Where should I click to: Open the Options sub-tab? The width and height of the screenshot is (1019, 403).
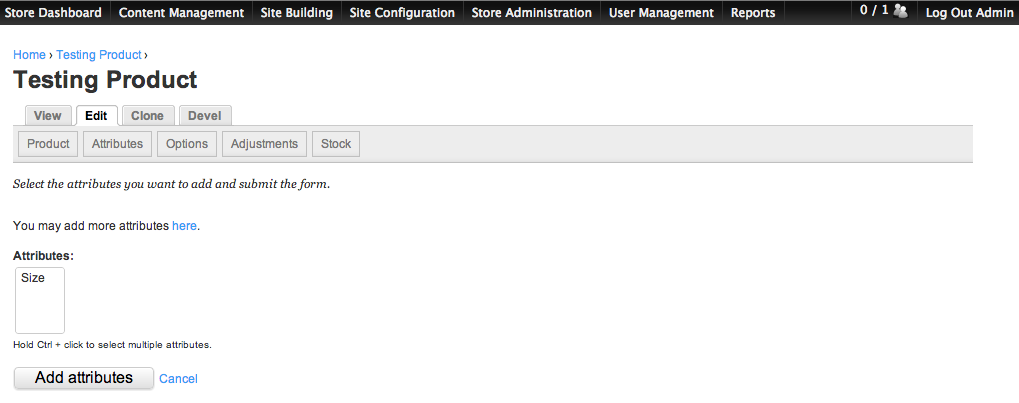pos(187,144)
